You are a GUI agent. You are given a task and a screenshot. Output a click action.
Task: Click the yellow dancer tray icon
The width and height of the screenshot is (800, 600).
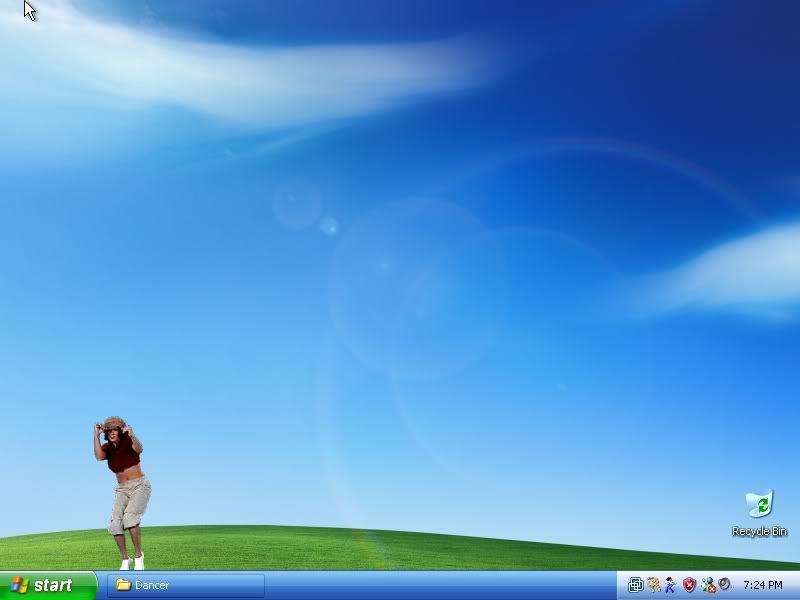click(653, 585)
